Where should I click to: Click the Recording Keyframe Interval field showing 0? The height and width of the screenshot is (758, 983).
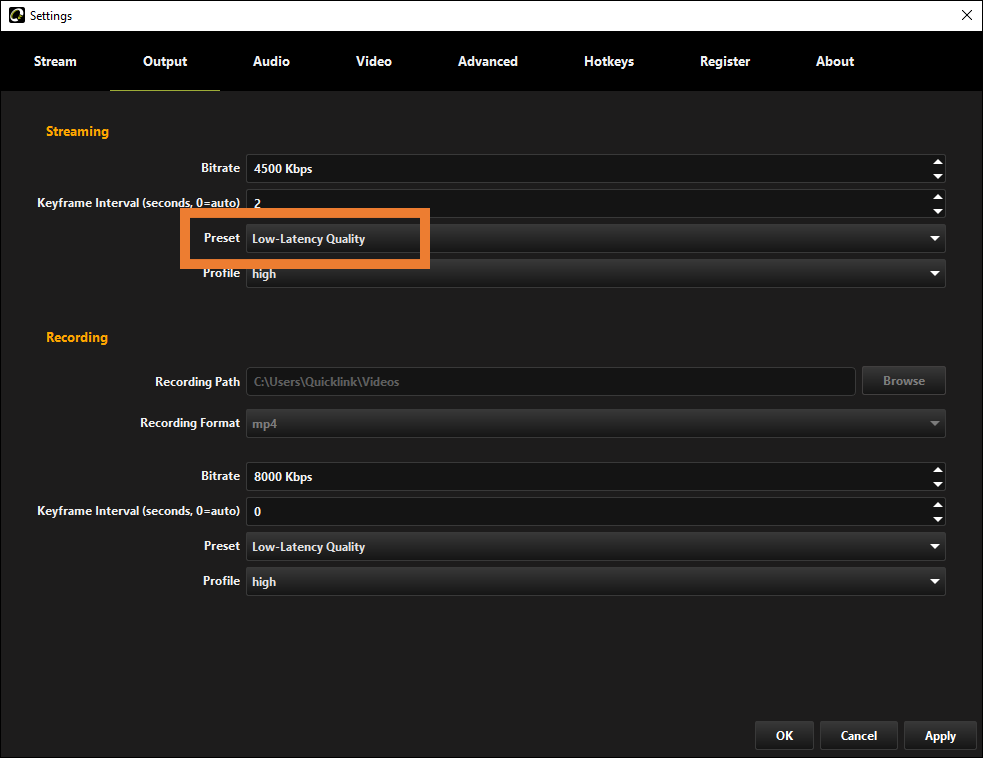tap(596, 512)
